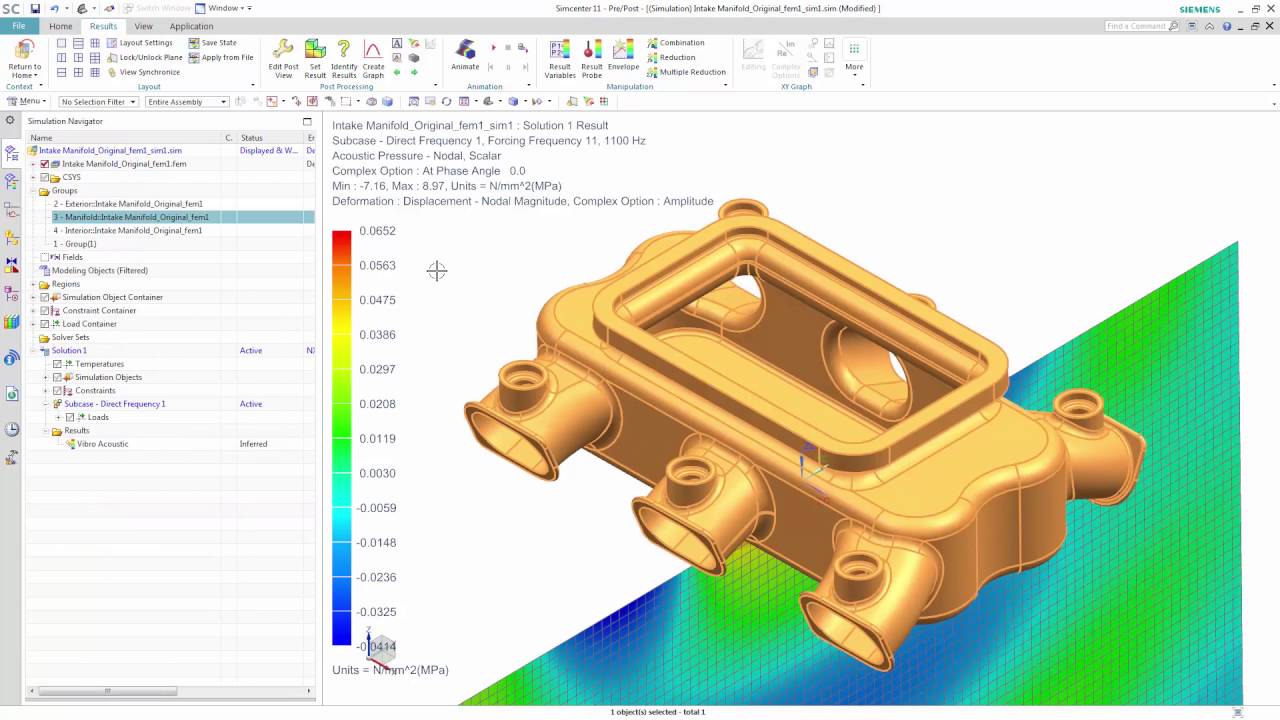Open the File tab
The width and height of the screenshot is (1280, 720).
19,26
